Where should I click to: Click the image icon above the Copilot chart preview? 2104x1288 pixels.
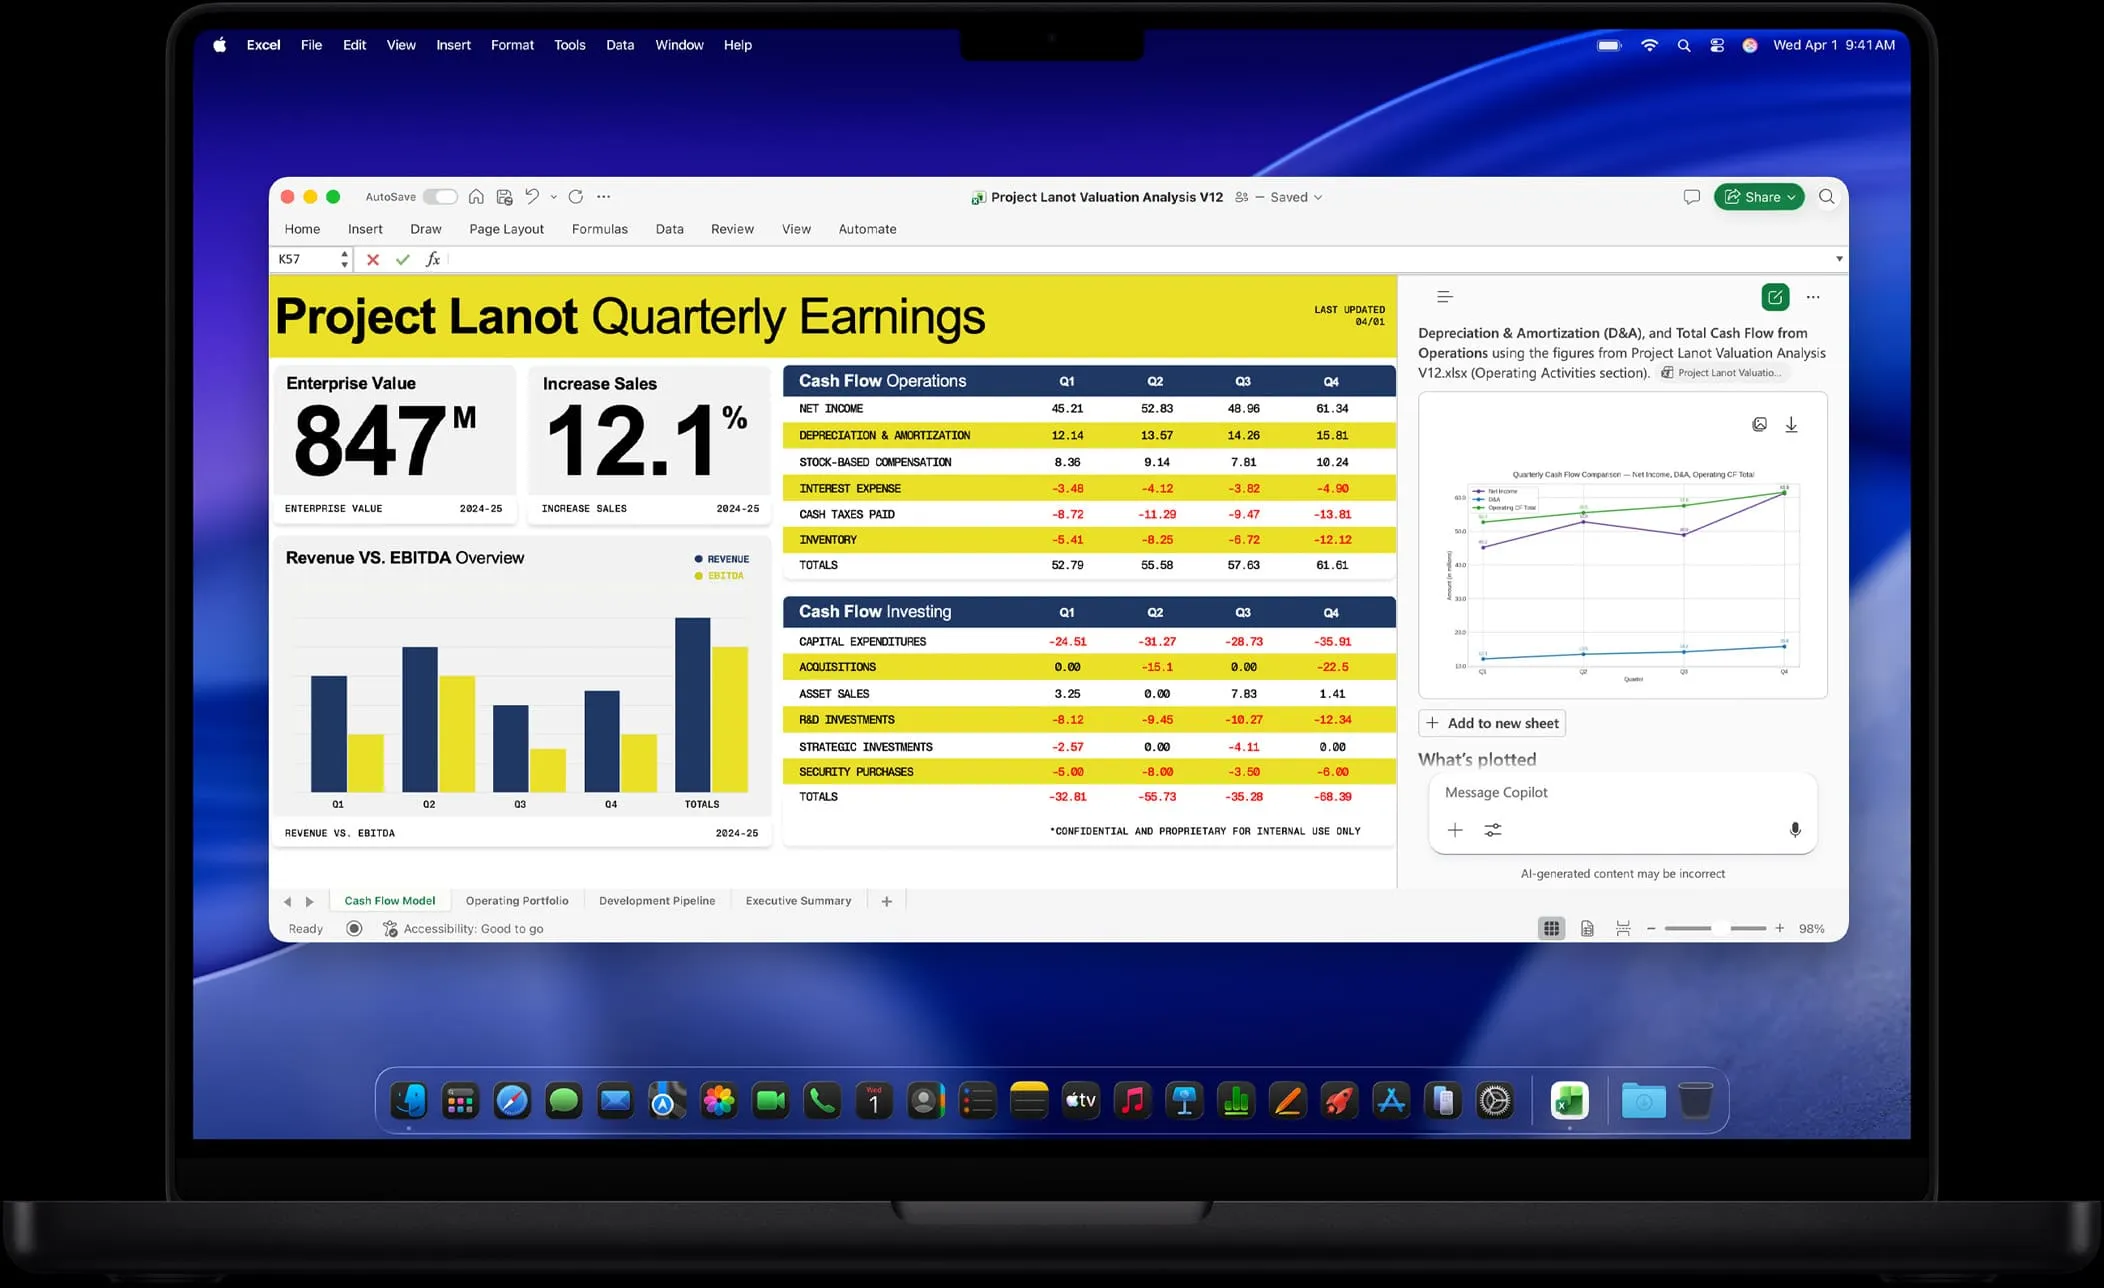1759,424
